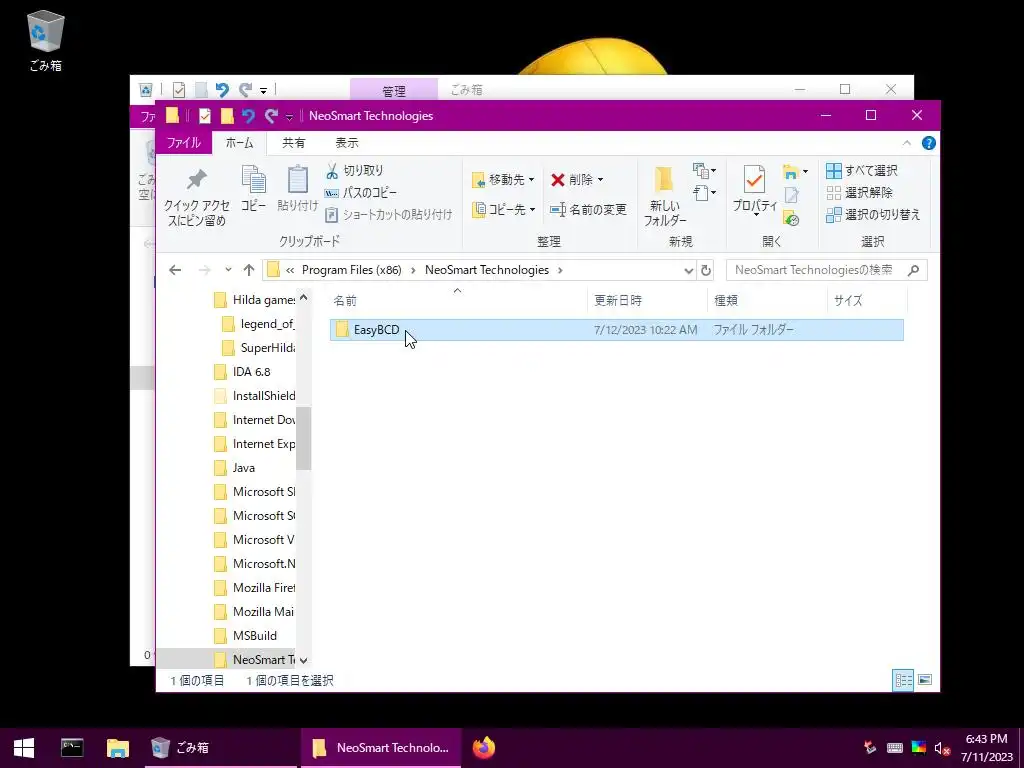This screenshot has height=768, width=1024.
Task: Click the Properties checkmark in the title bar
Action: coord(204,116)
